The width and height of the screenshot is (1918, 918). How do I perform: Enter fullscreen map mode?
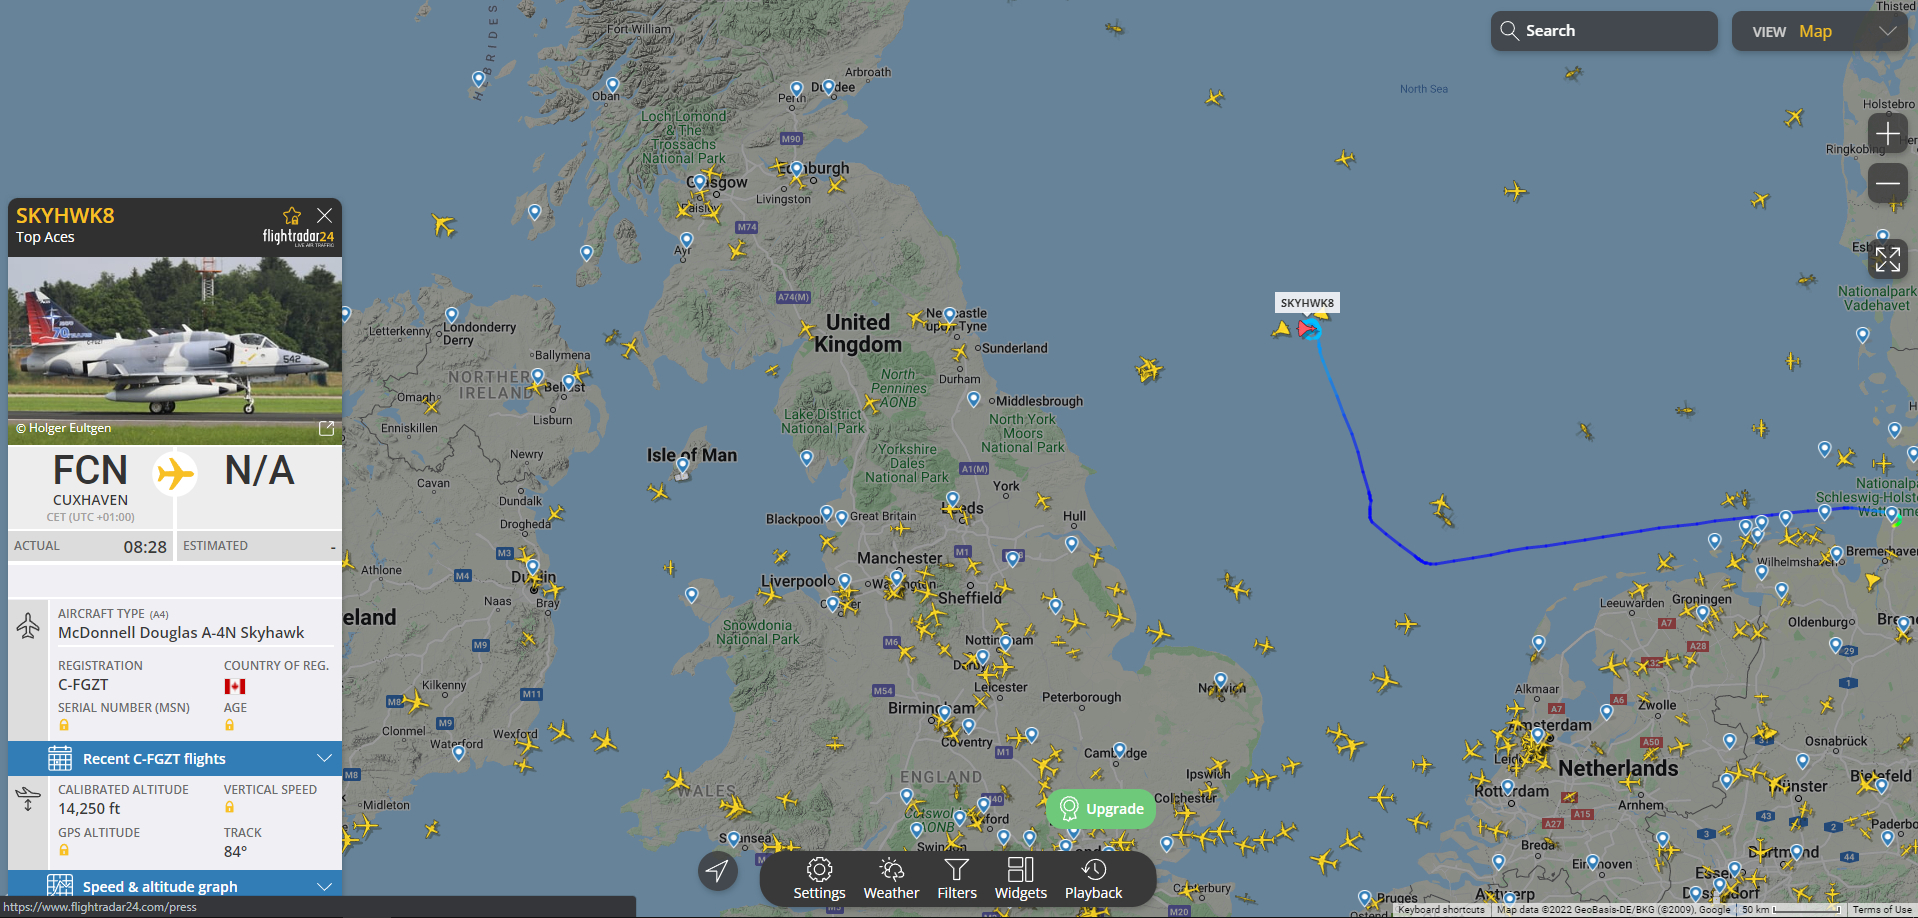1887,260
